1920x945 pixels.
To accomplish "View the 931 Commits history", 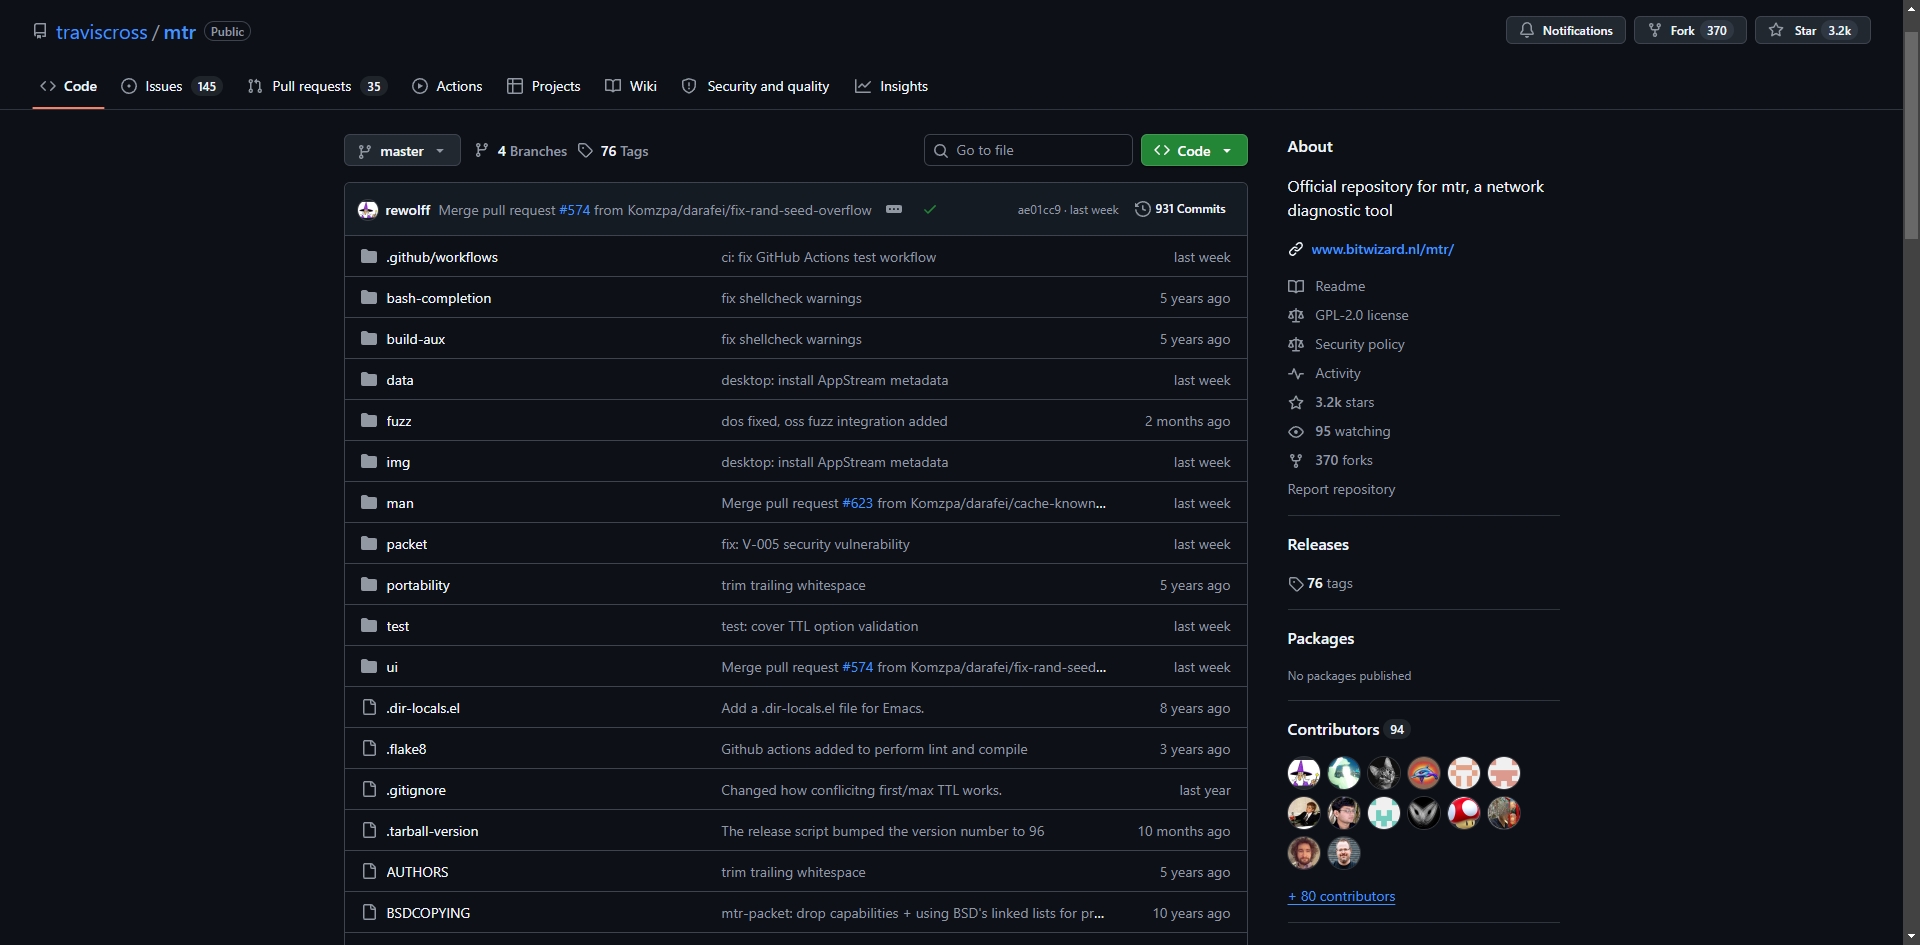I will [x=1180, y=209].
